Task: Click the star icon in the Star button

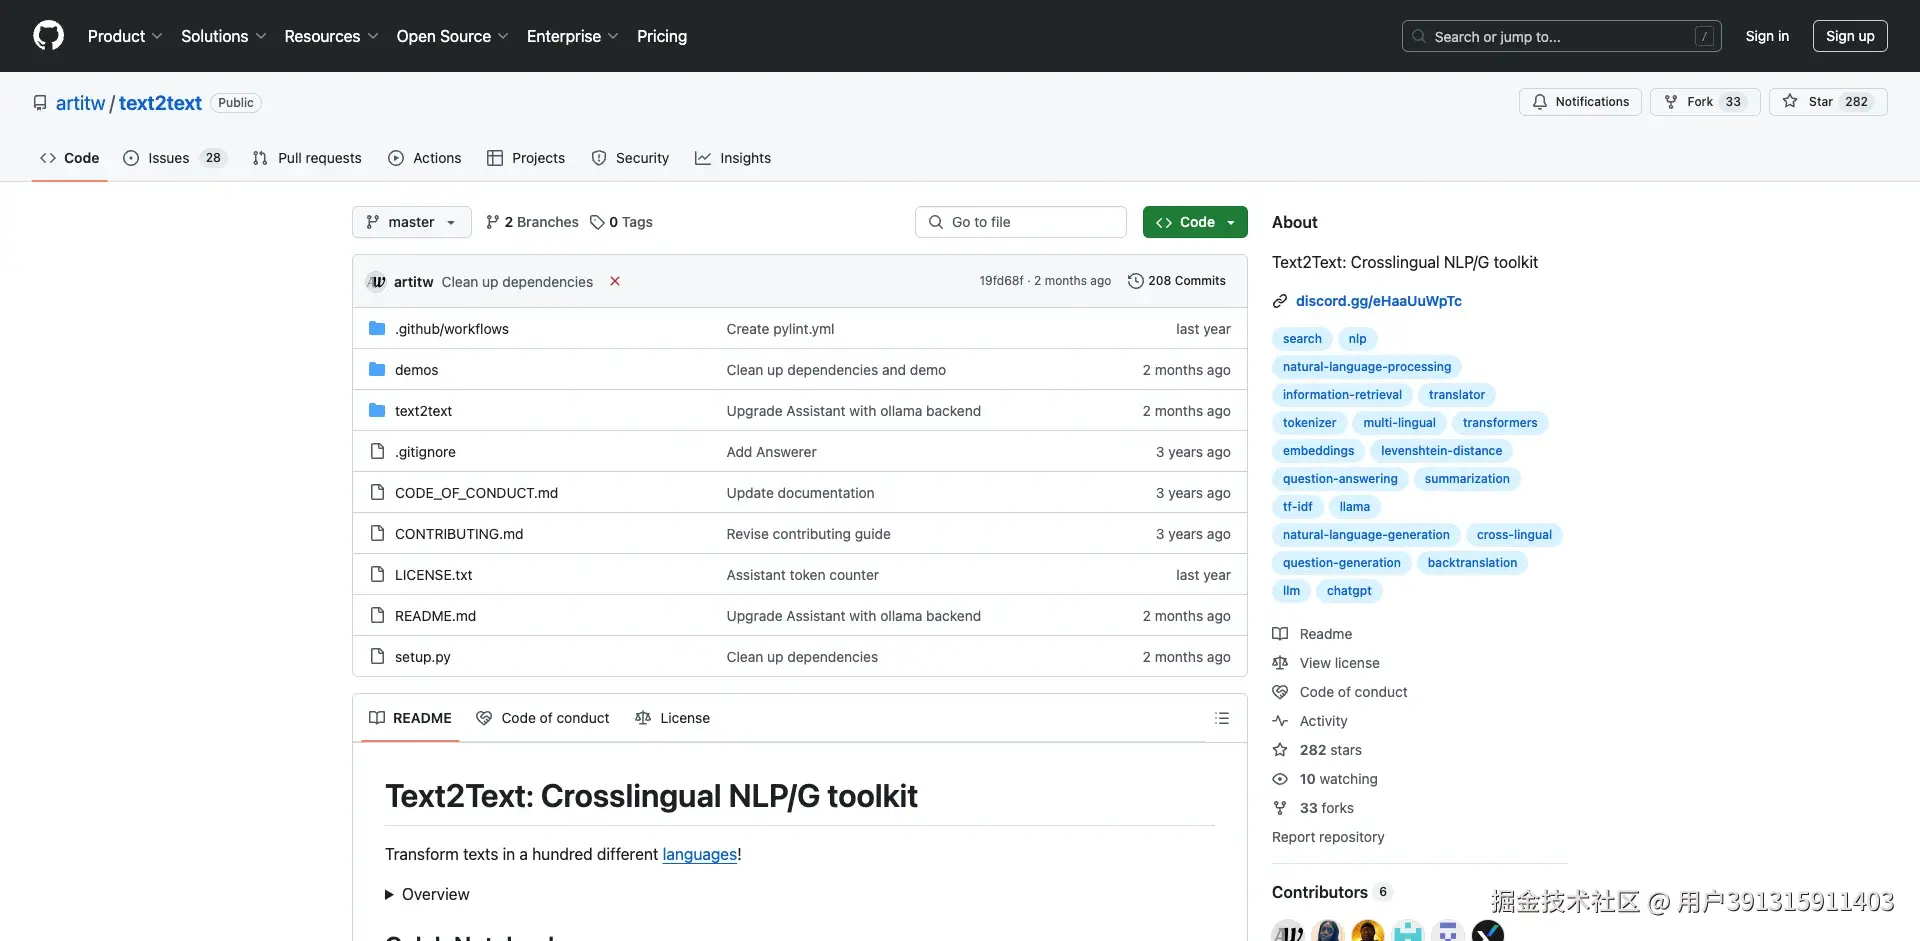Action: click(x=1790, y=102)
